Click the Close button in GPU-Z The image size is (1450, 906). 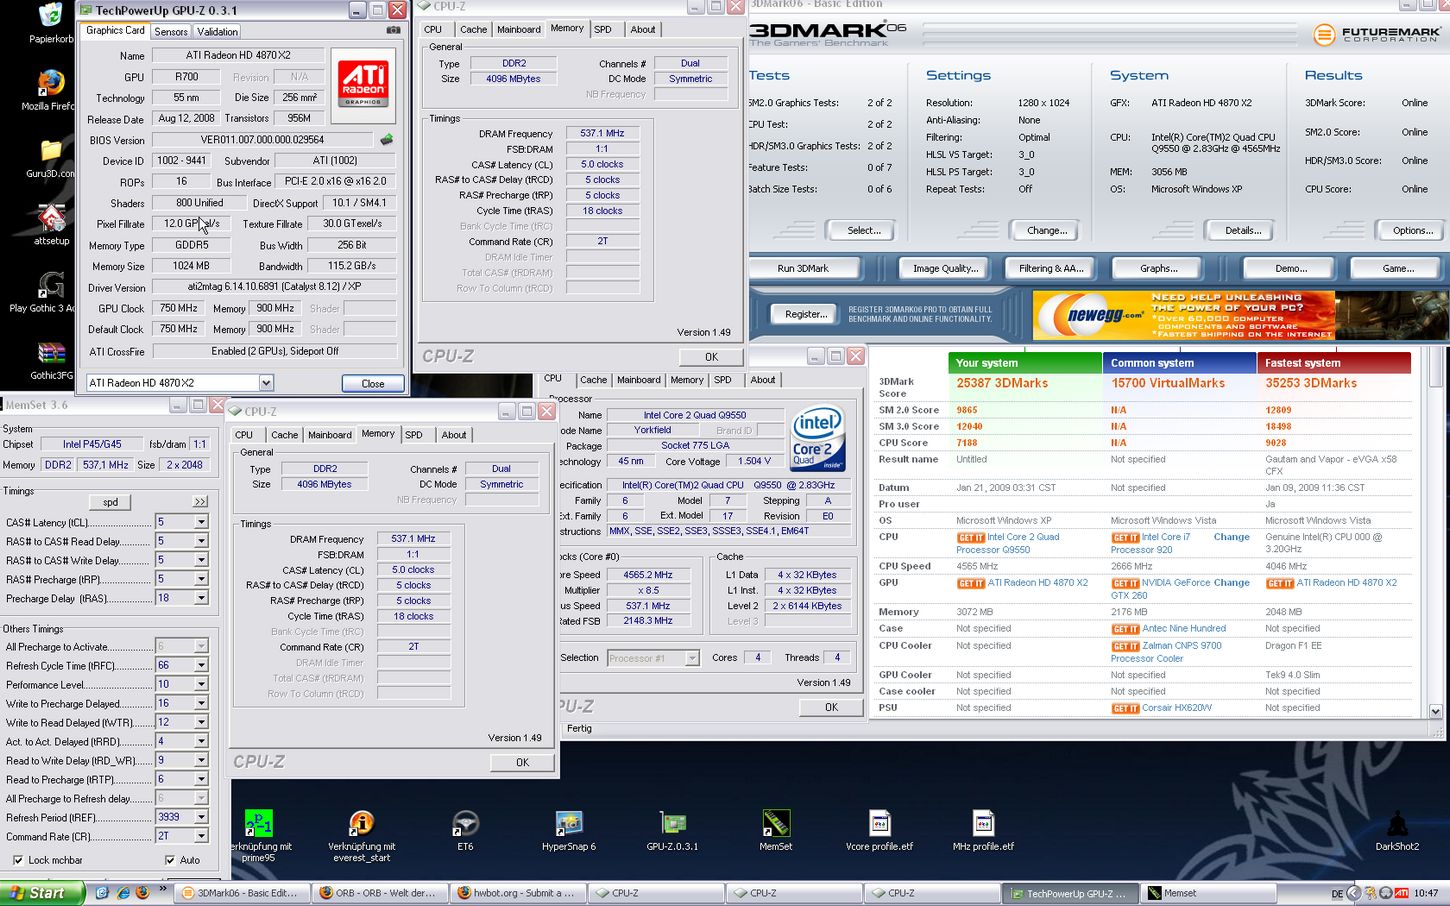(x=373, y=383)
